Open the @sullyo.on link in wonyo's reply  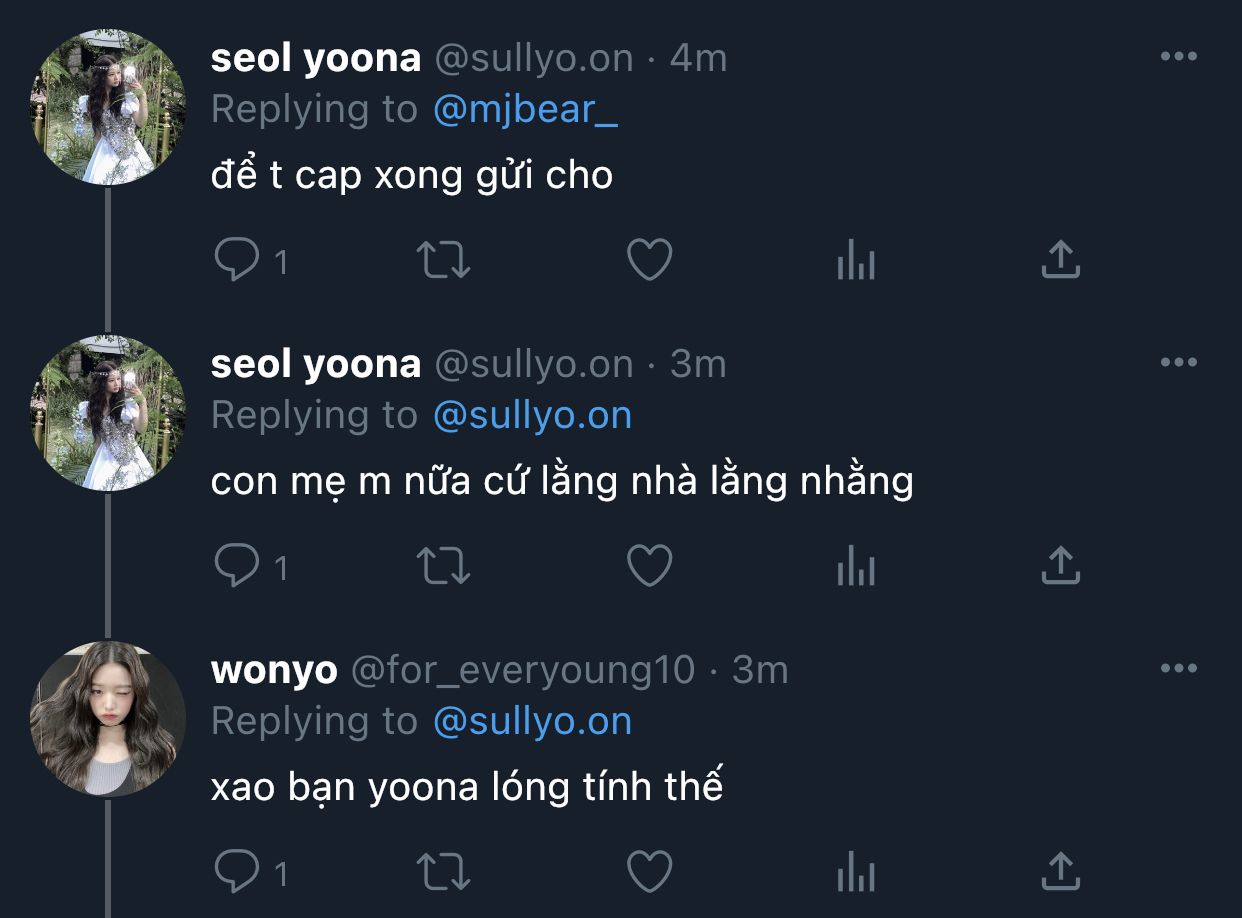[532, 721]
